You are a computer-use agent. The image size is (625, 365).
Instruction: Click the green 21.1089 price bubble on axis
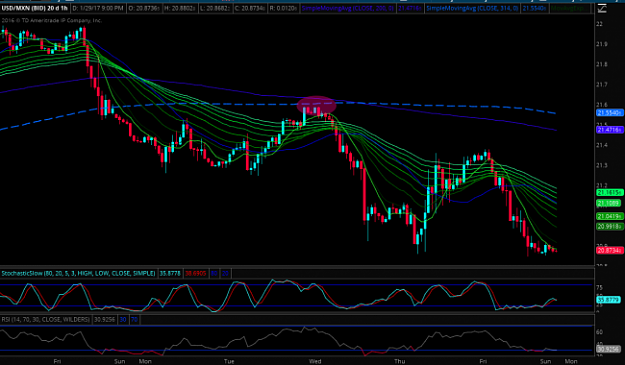pos(608,204)
